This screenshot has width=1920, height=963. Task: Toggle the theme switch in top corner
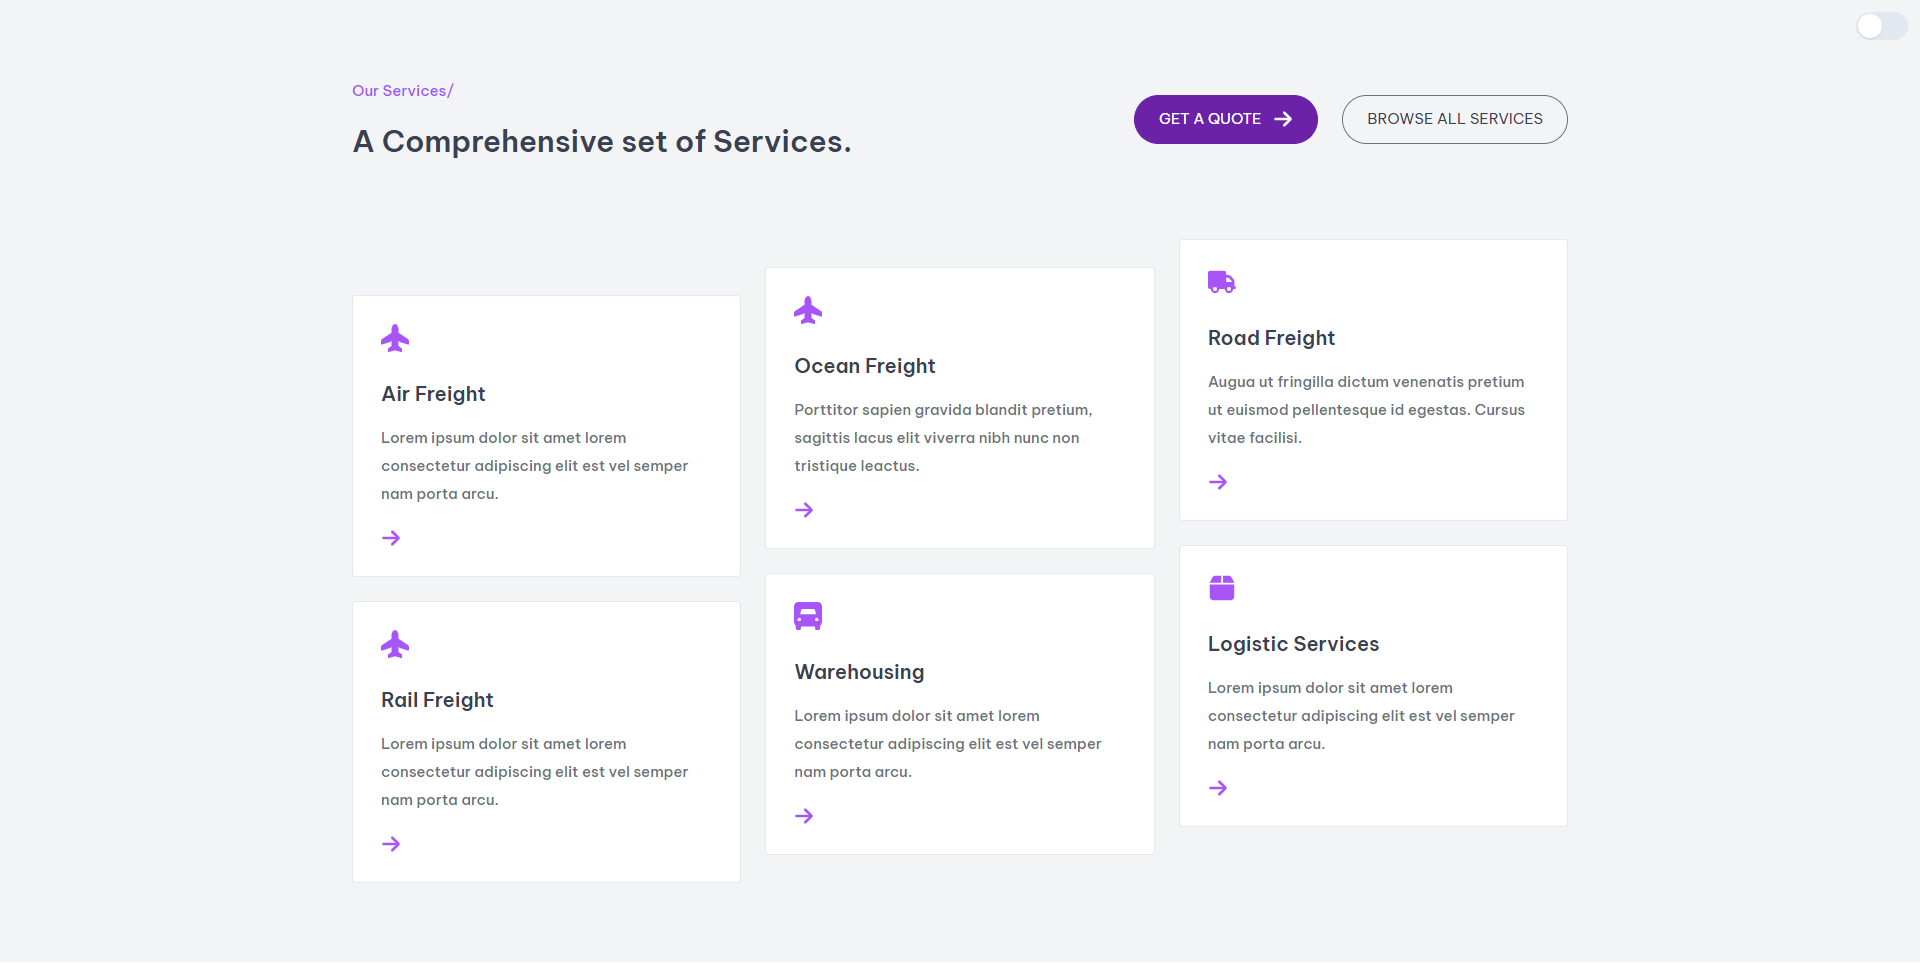click(1881, 26)
